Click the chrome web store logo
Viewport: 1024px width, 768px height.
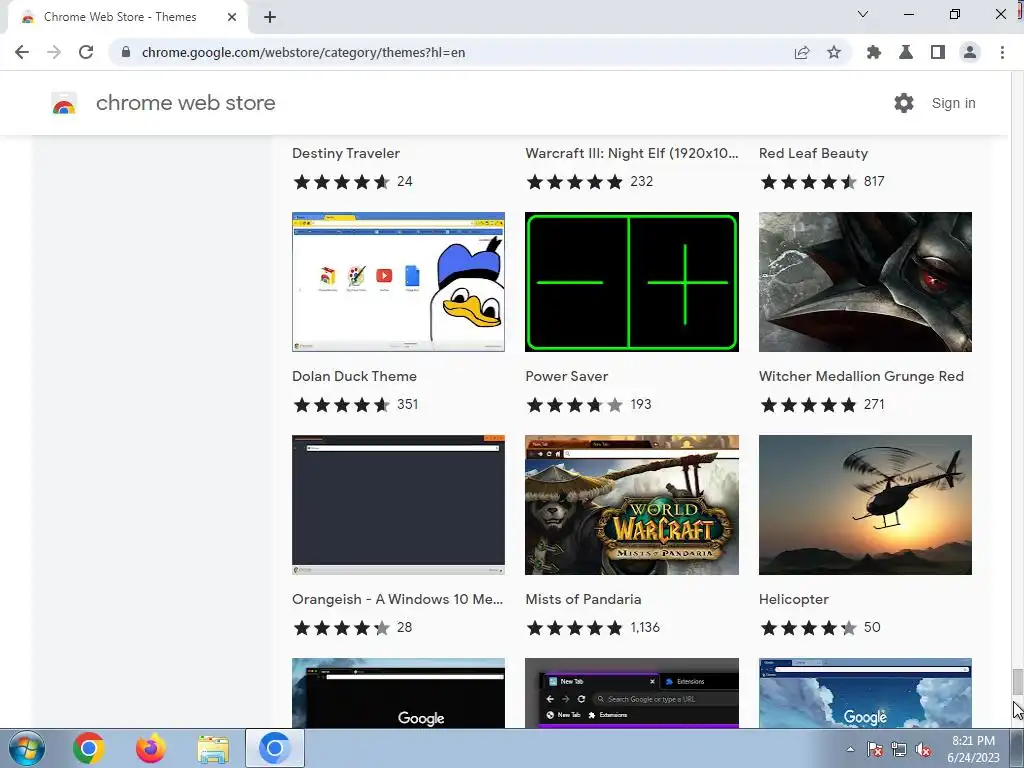click(x=64, y=103)
